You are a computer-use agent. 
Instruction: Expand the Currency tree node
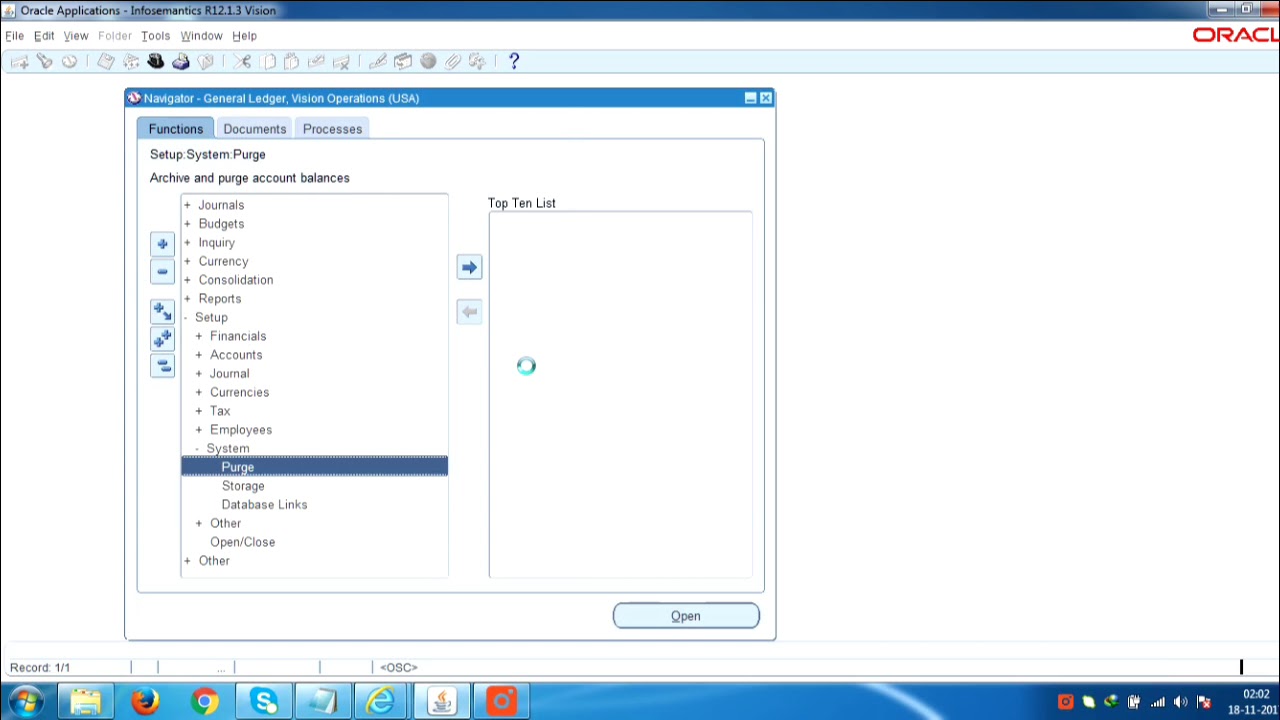tap(187, 261)
